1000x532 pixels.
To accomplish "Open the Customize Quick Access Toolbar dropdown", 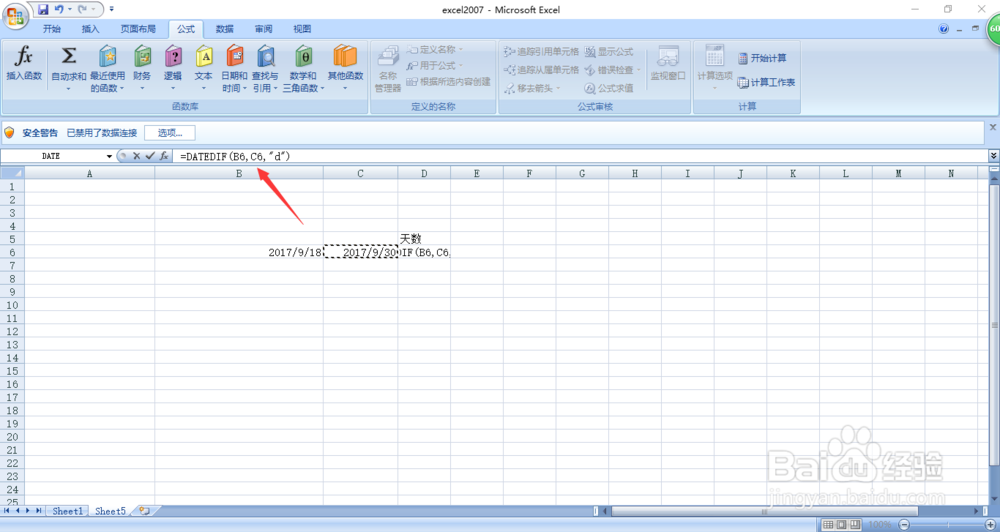I will point(112,10).
